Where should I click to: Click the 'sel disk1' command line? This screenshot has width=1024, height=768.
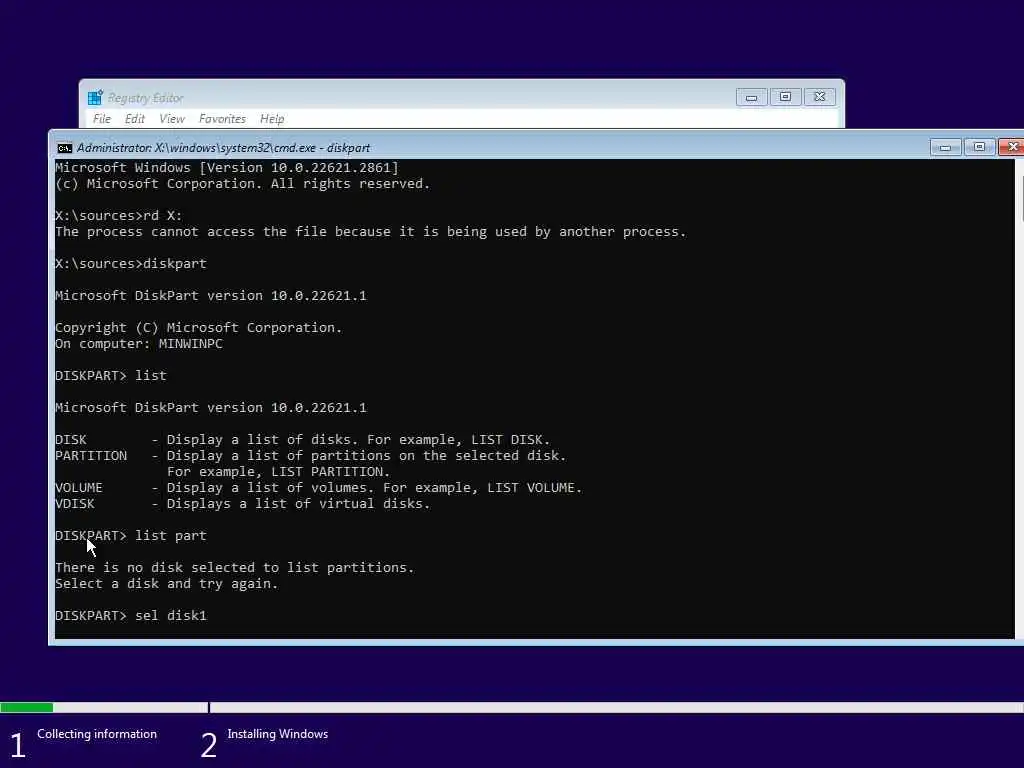[x=131, y=615]
